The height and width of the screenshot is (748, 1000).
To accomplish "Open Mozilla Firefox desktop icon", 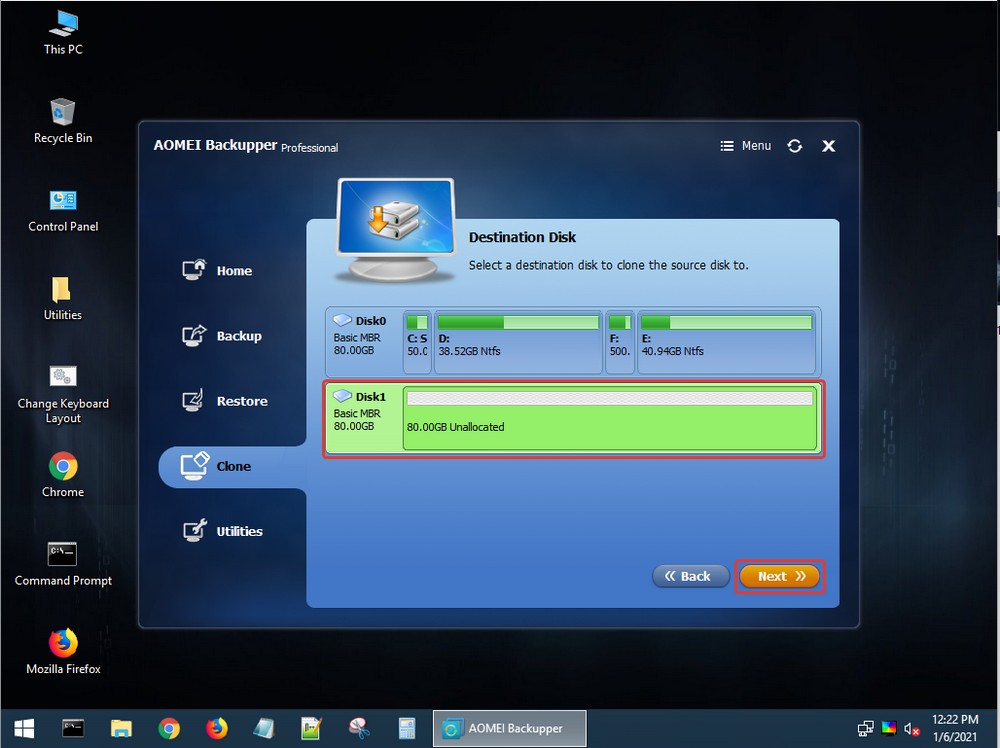I will (63, 649).
